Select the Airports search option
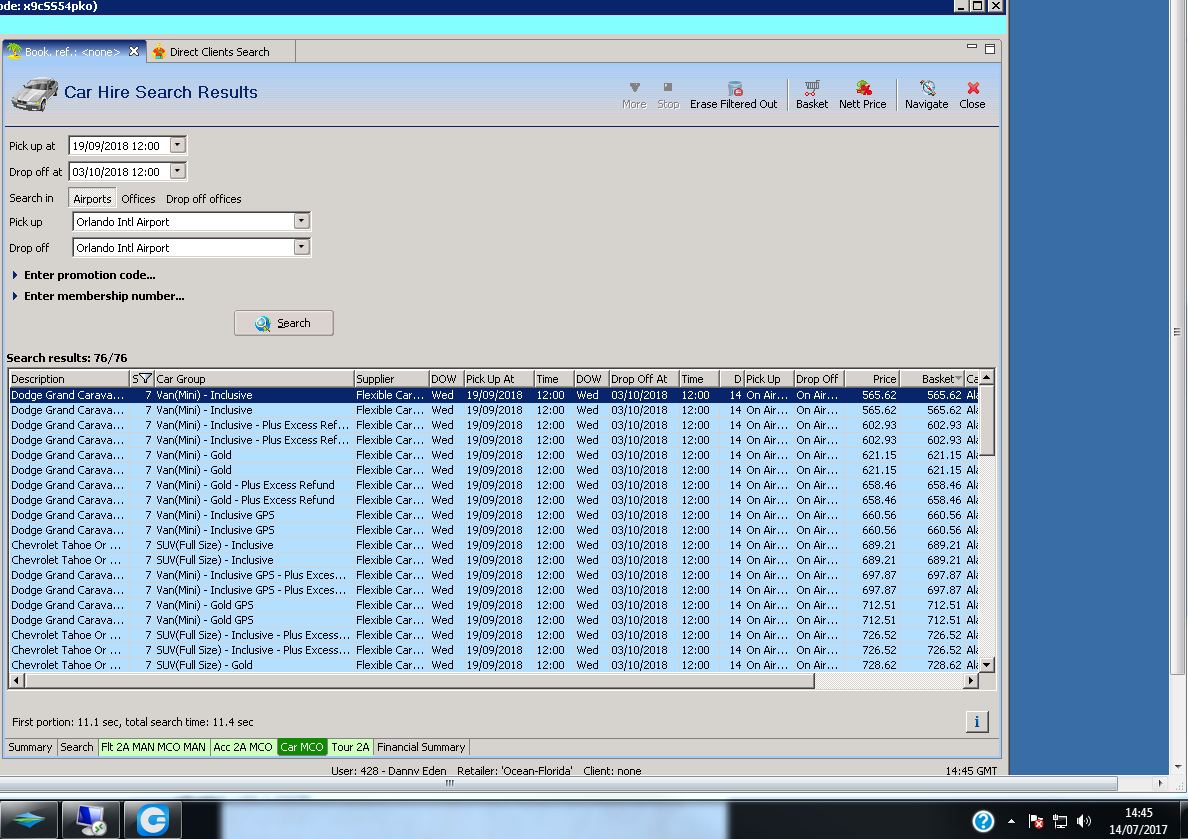 tap(92, 199)
